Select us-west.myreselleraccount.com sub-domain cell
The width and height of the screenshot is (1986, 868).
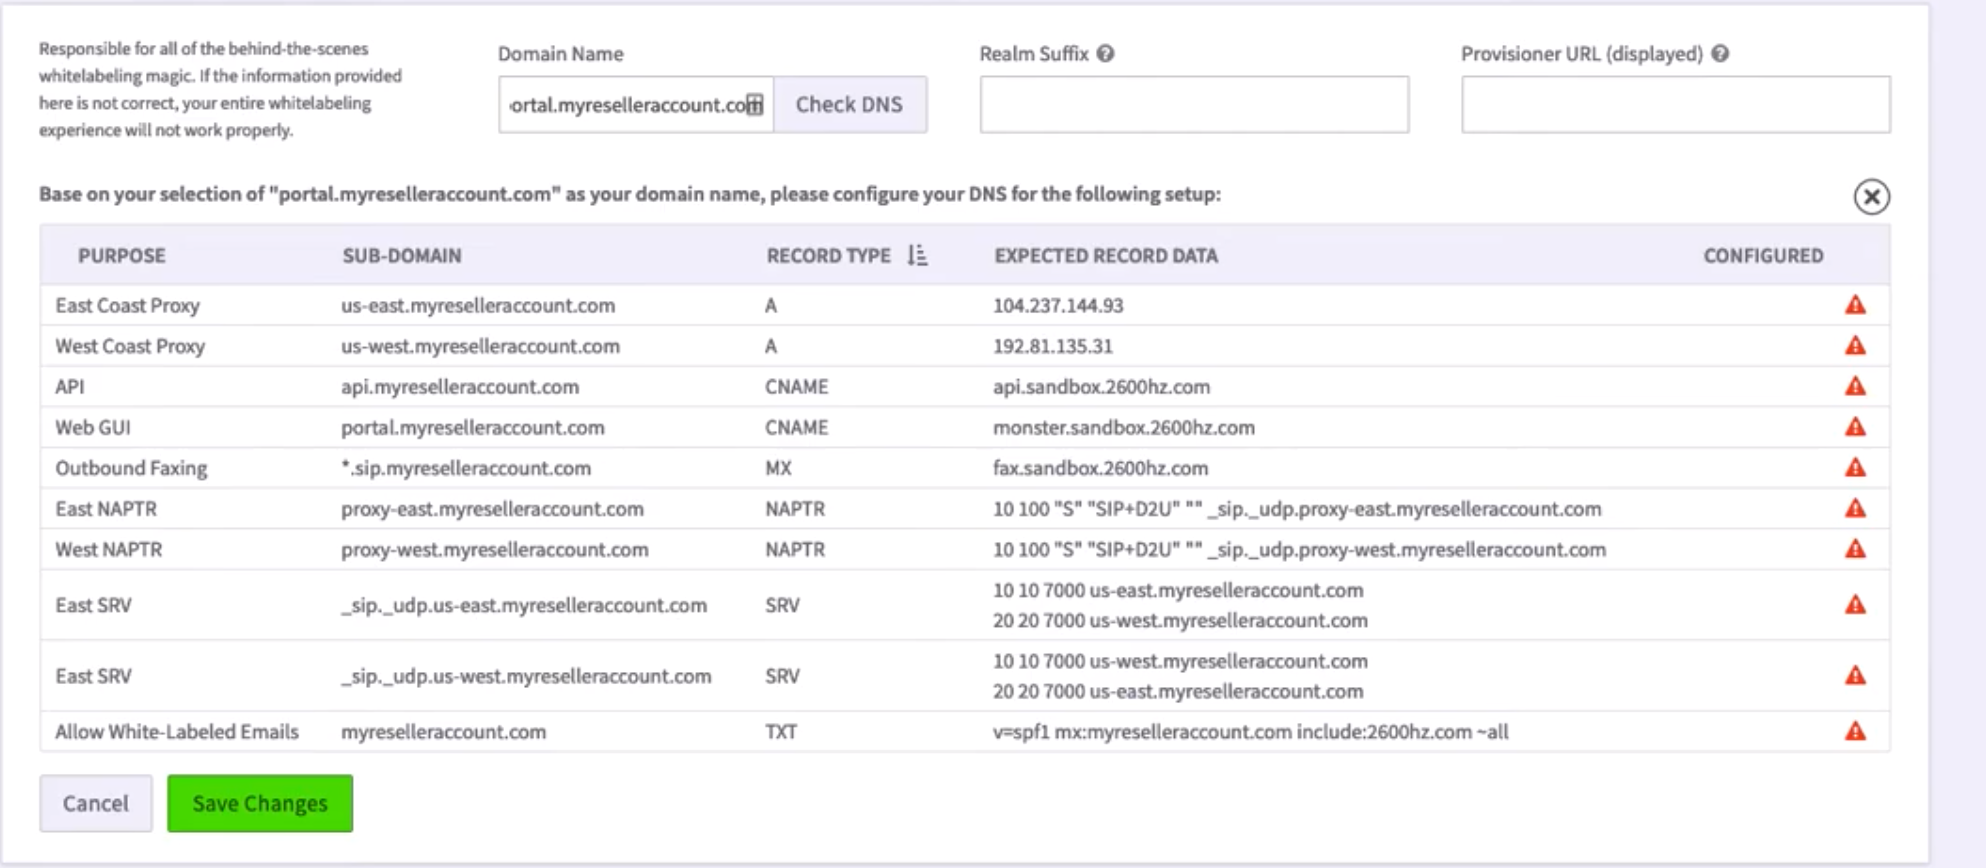480,346
